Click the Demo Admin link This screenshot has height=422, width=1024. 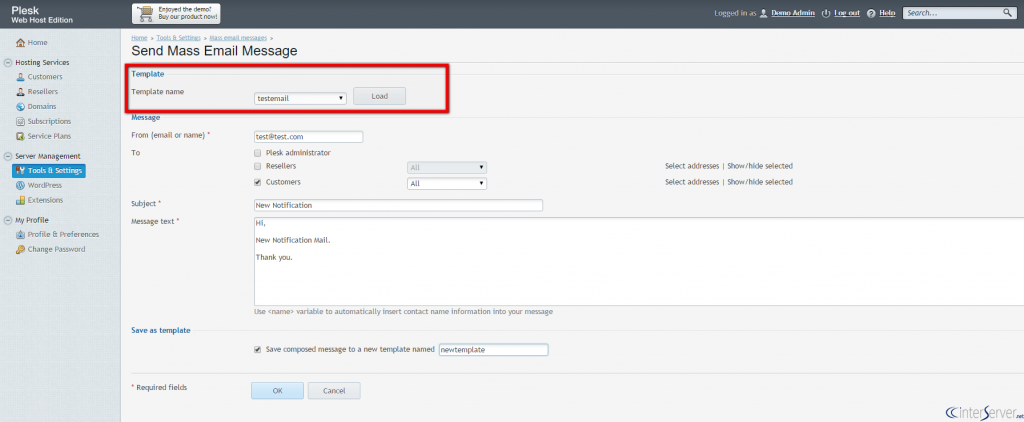coord(793,13)
